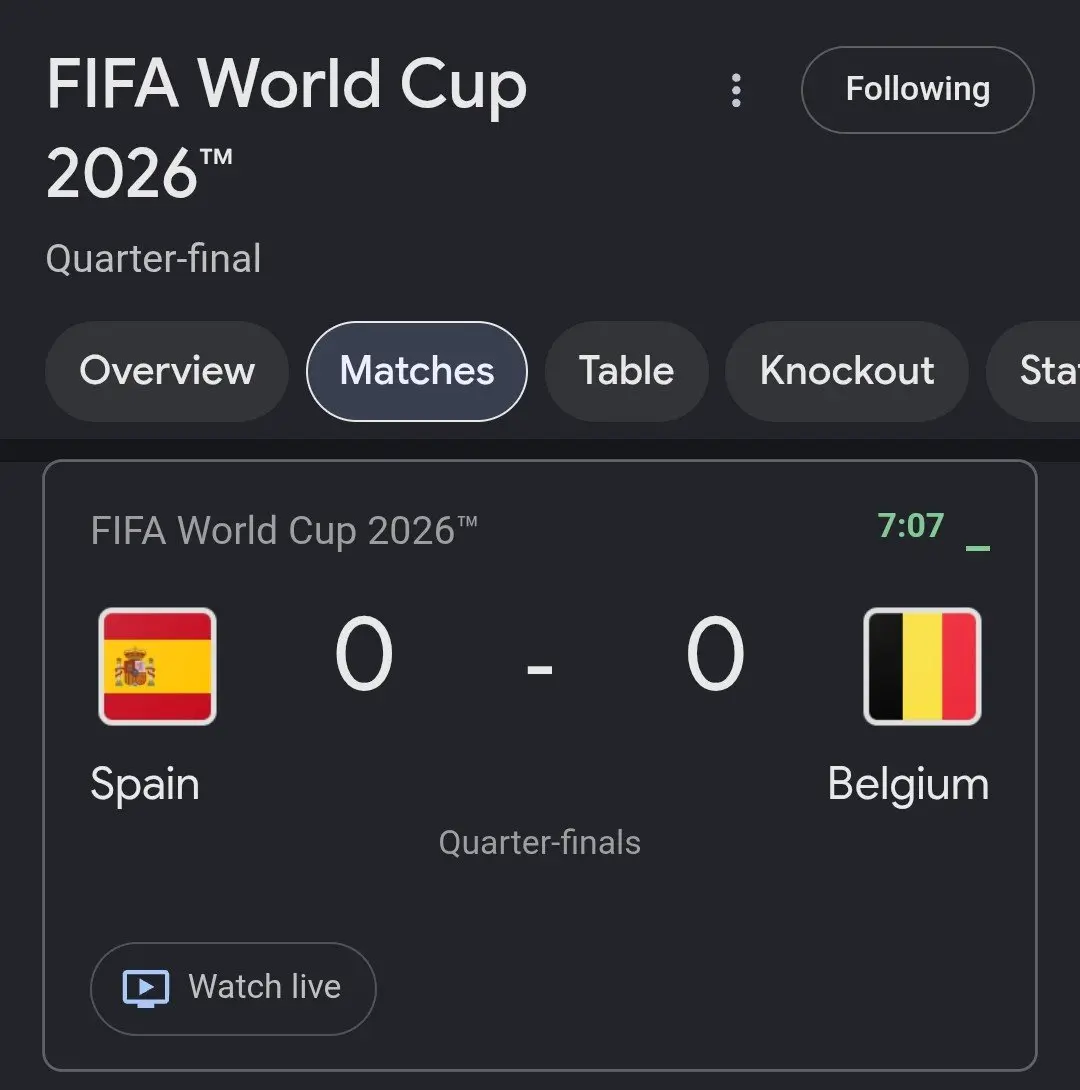
Task: Toggle the Following button
Action: [x=917, y=90]
